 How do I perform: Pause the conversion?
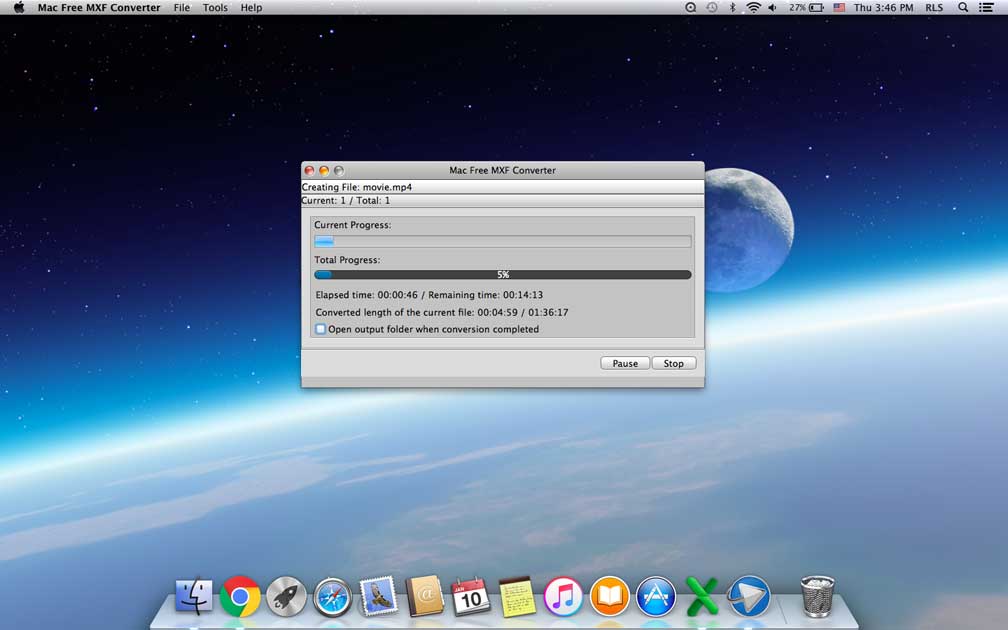coord(625,363)
